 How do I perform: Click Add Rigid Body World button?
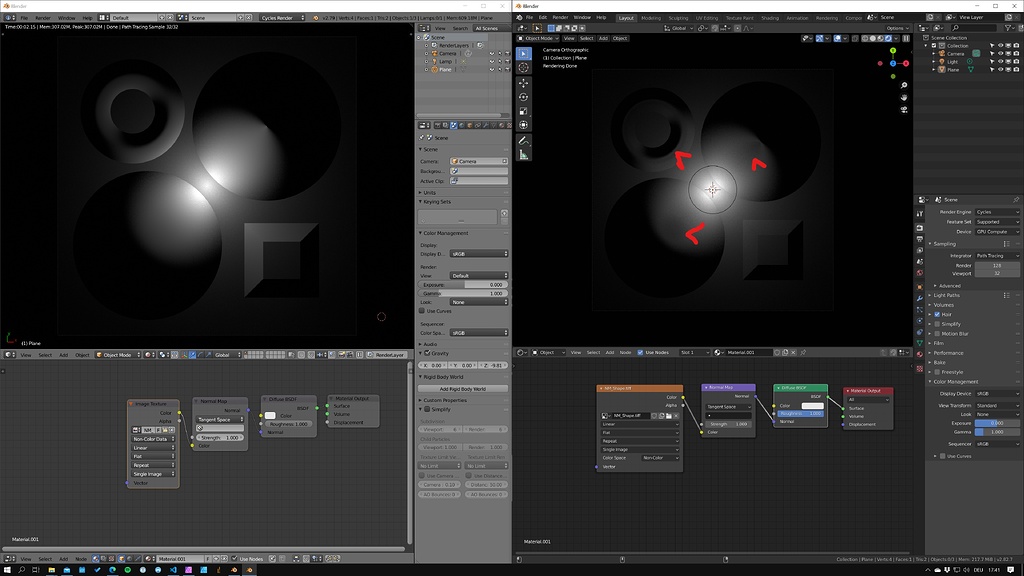coord(462,389)
